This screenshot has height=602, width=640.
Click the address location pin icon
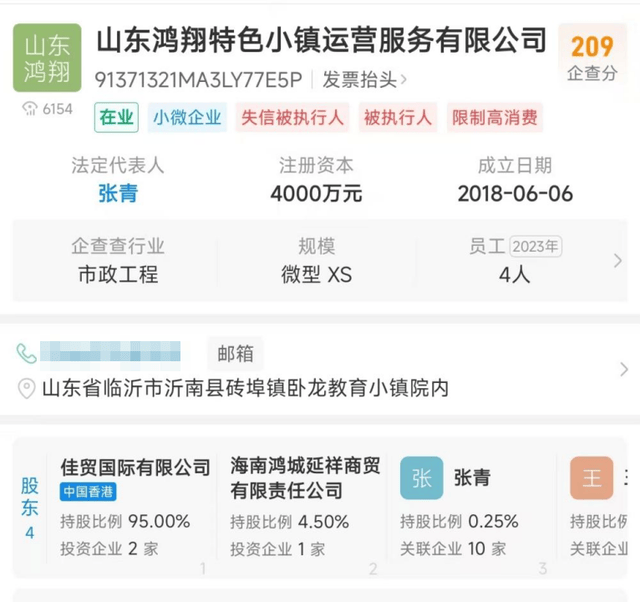tap(27, 389)
